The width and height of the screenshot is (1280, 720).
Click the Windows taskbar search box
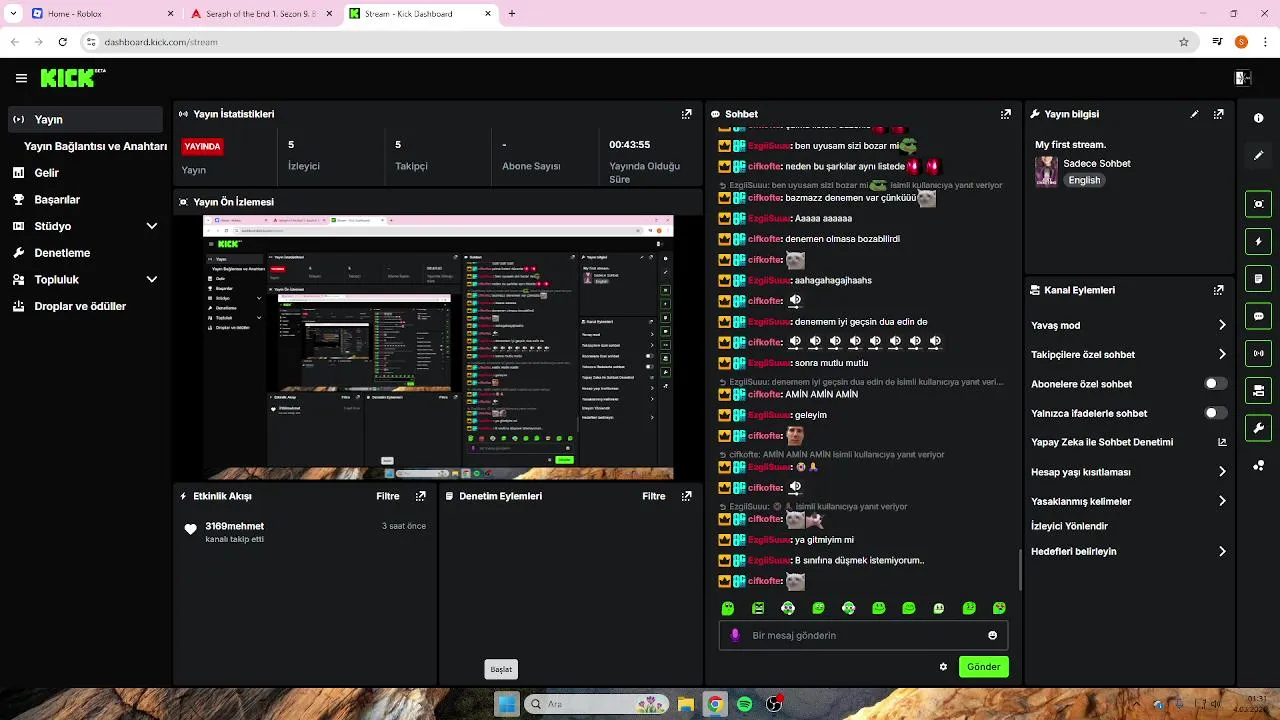tap(596, 704)
